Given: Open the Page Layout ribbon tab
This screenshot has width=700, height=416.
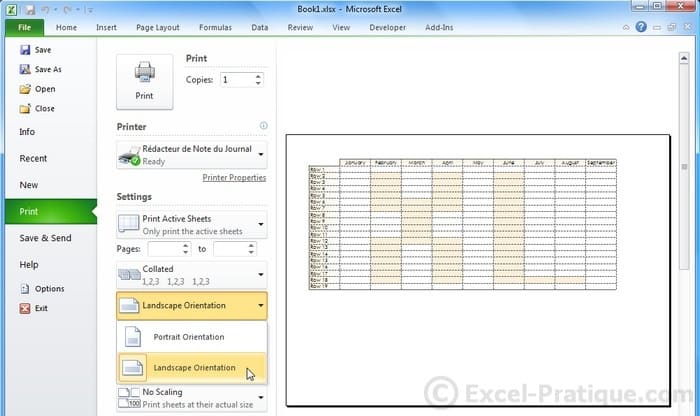Looking at the screenshot, I should pyautogui.click(x=158, y=28).
